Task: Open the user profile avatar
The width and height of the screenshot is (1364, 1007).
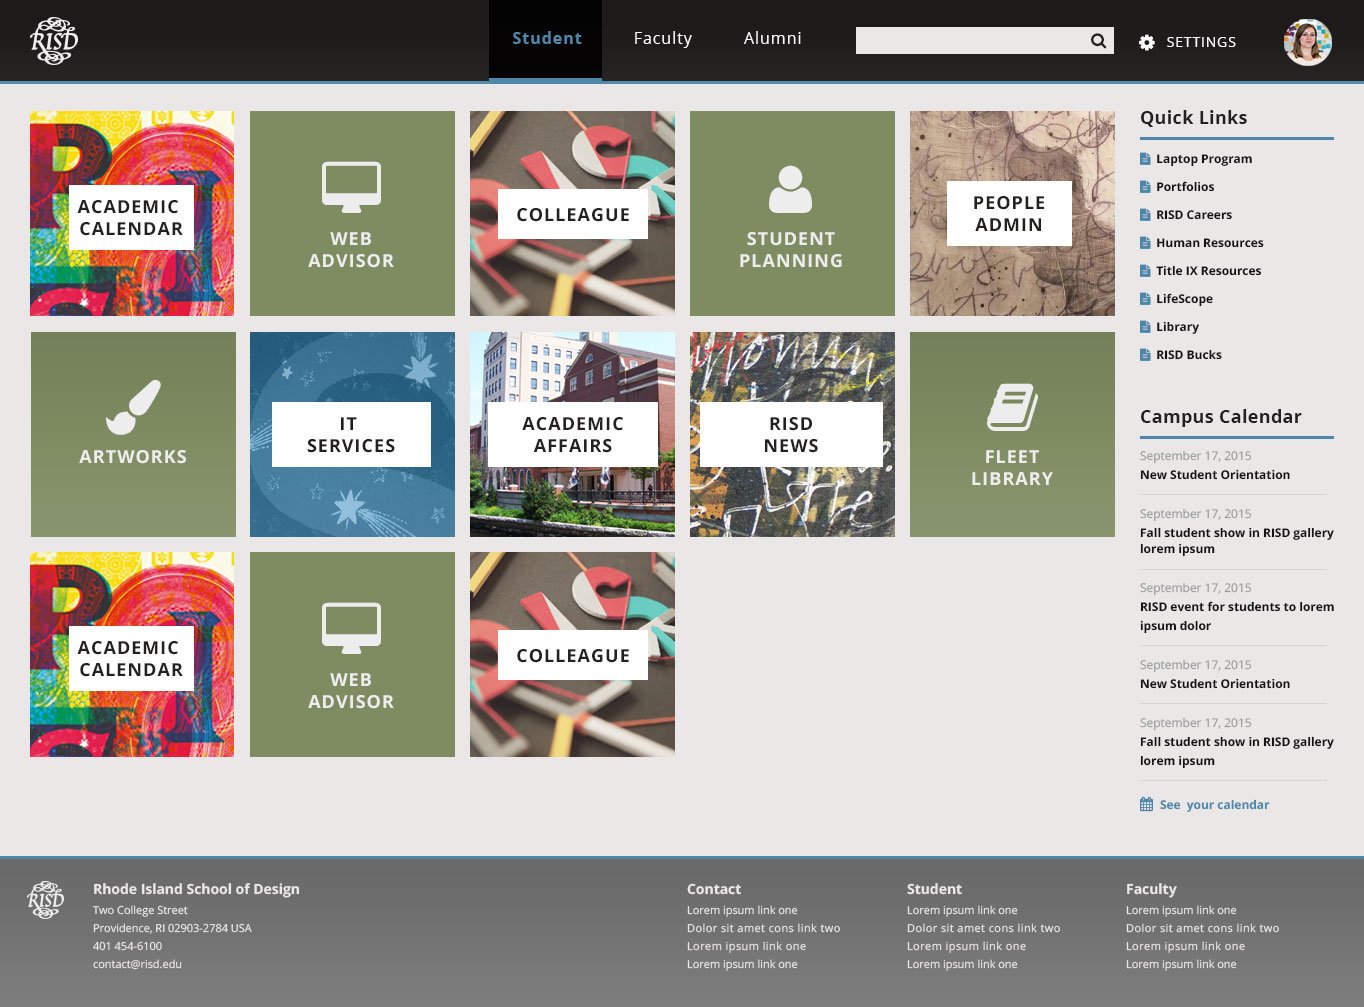Action: pyautogui.click(x=1308, y=42)
